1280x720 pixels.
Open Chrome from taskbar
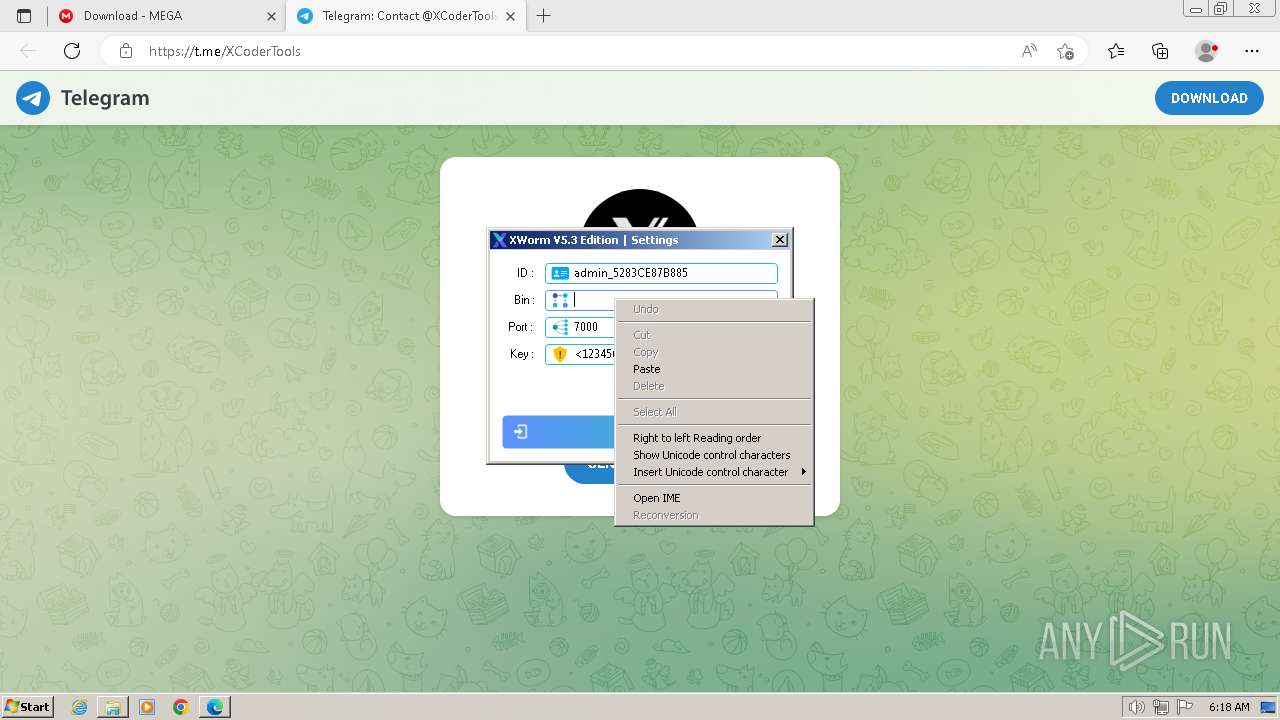180,707
